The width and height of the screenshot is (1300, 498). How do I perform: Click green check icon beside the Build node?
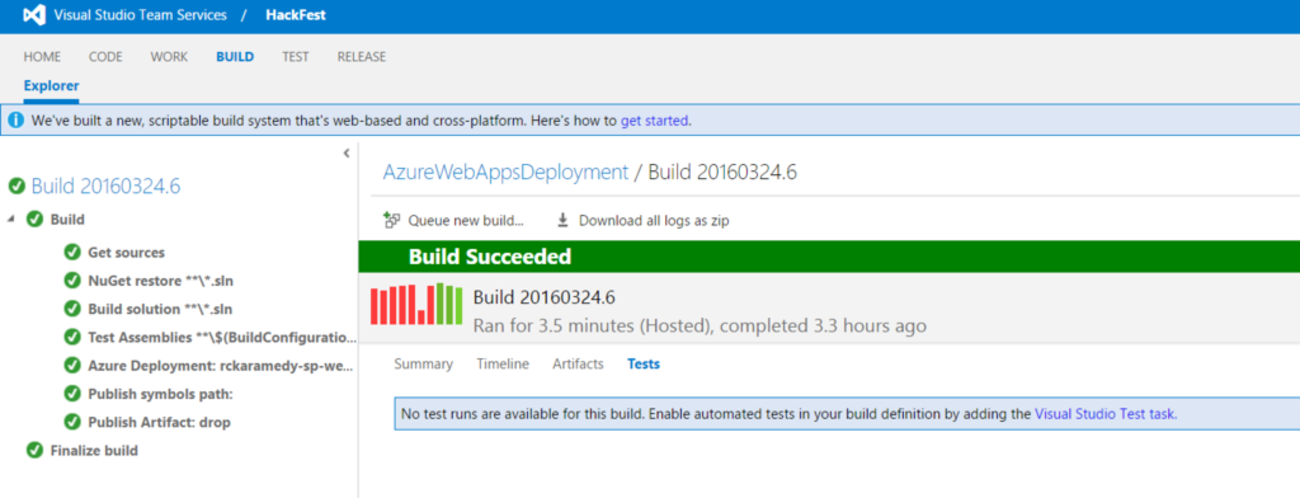pyautogui.click(x=35, y=219)
